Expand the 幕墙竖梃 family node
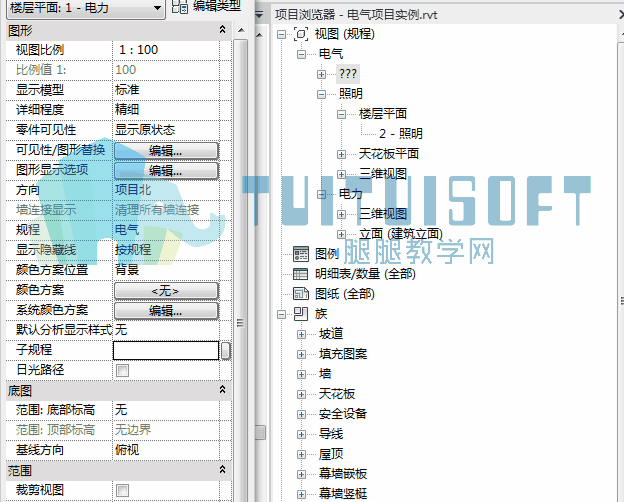 coord(301,494)
